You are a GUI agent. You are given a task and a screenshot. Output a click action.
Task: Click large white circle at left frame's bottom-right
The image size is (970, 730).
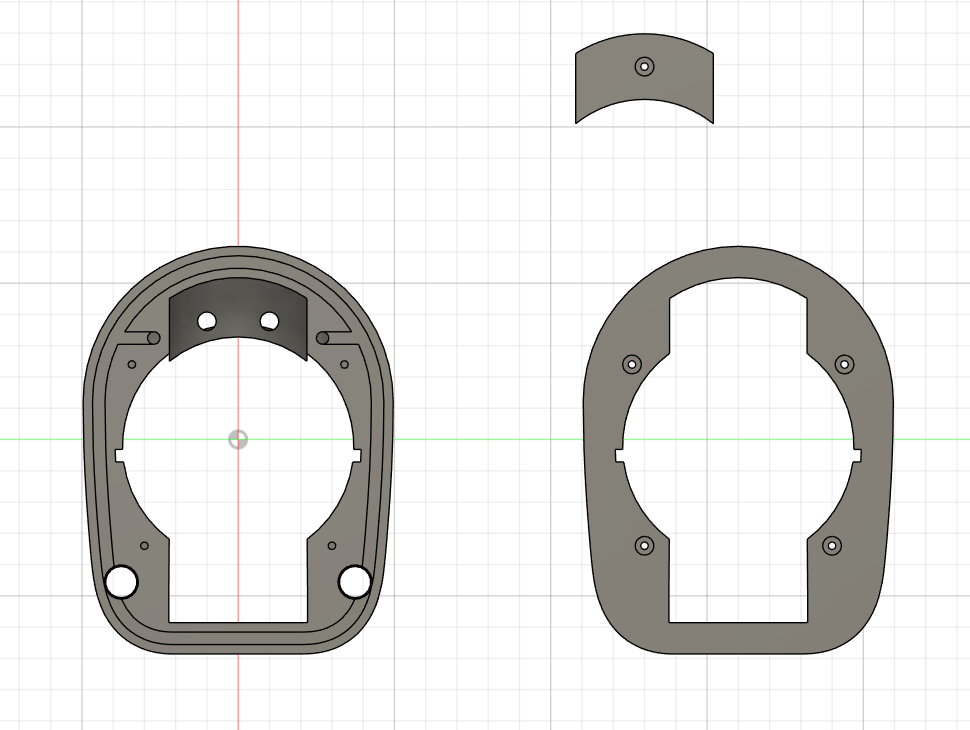[354, 581]
